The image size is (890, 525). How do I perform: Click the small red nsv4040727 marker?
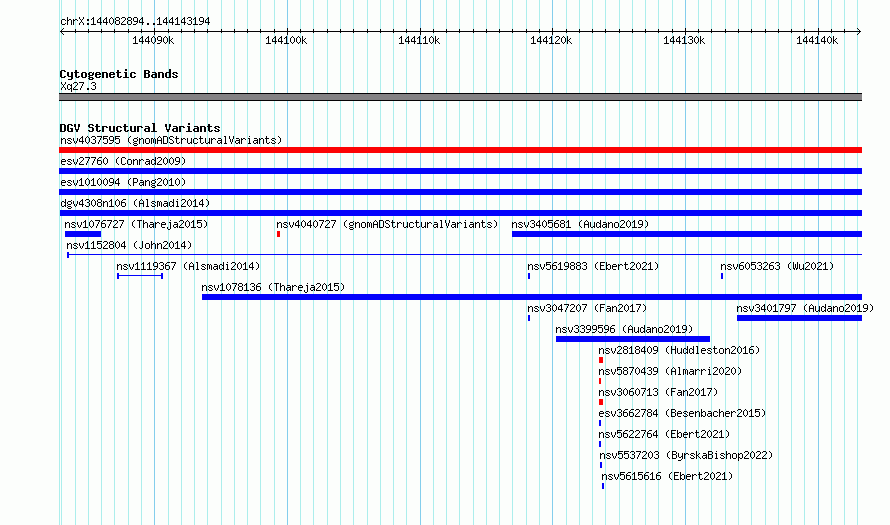coord(278,234)
